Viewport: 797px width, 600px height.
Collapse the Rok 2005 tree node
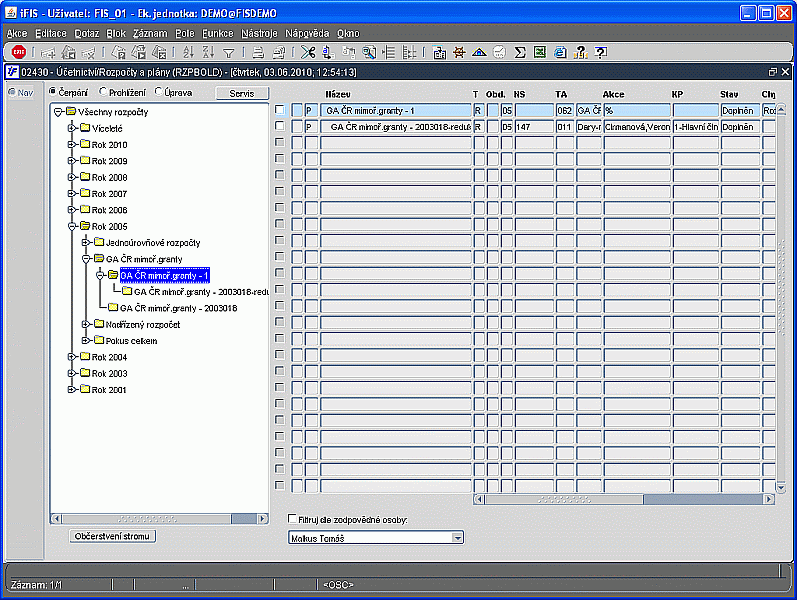click(x=72, y=226)
